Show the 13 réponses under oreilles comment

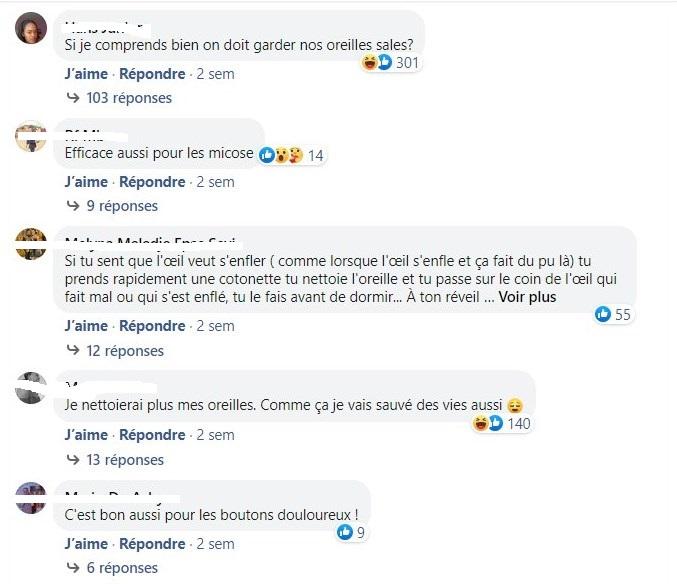tap(115, 460)
